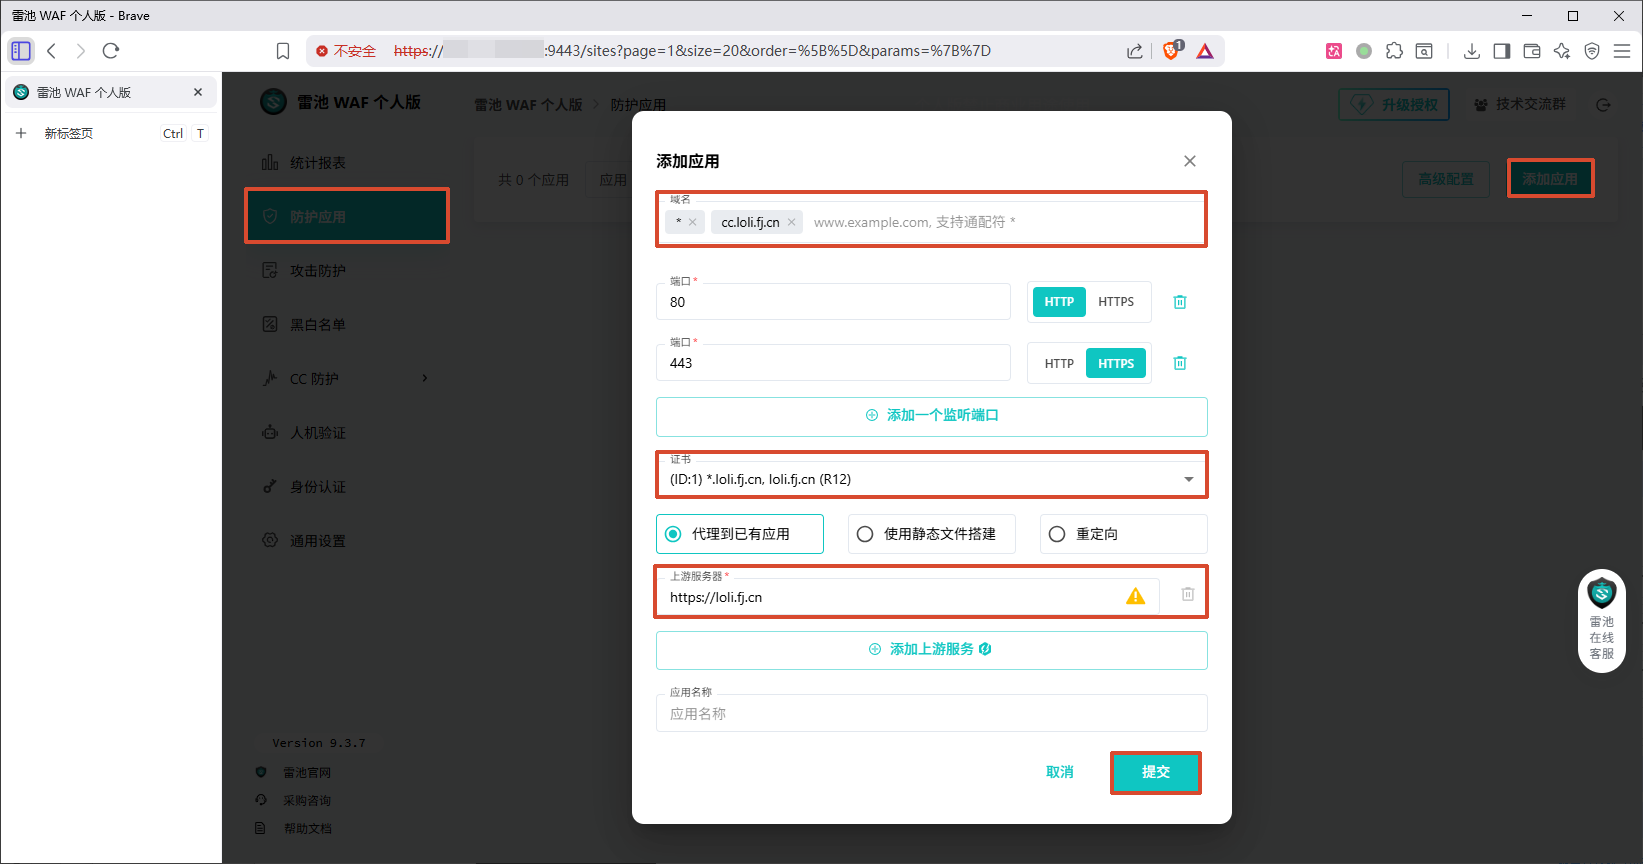Open Brave Shields lion icon
Viewport: 1643px width, 864px height.
[x=1171, y=51]
